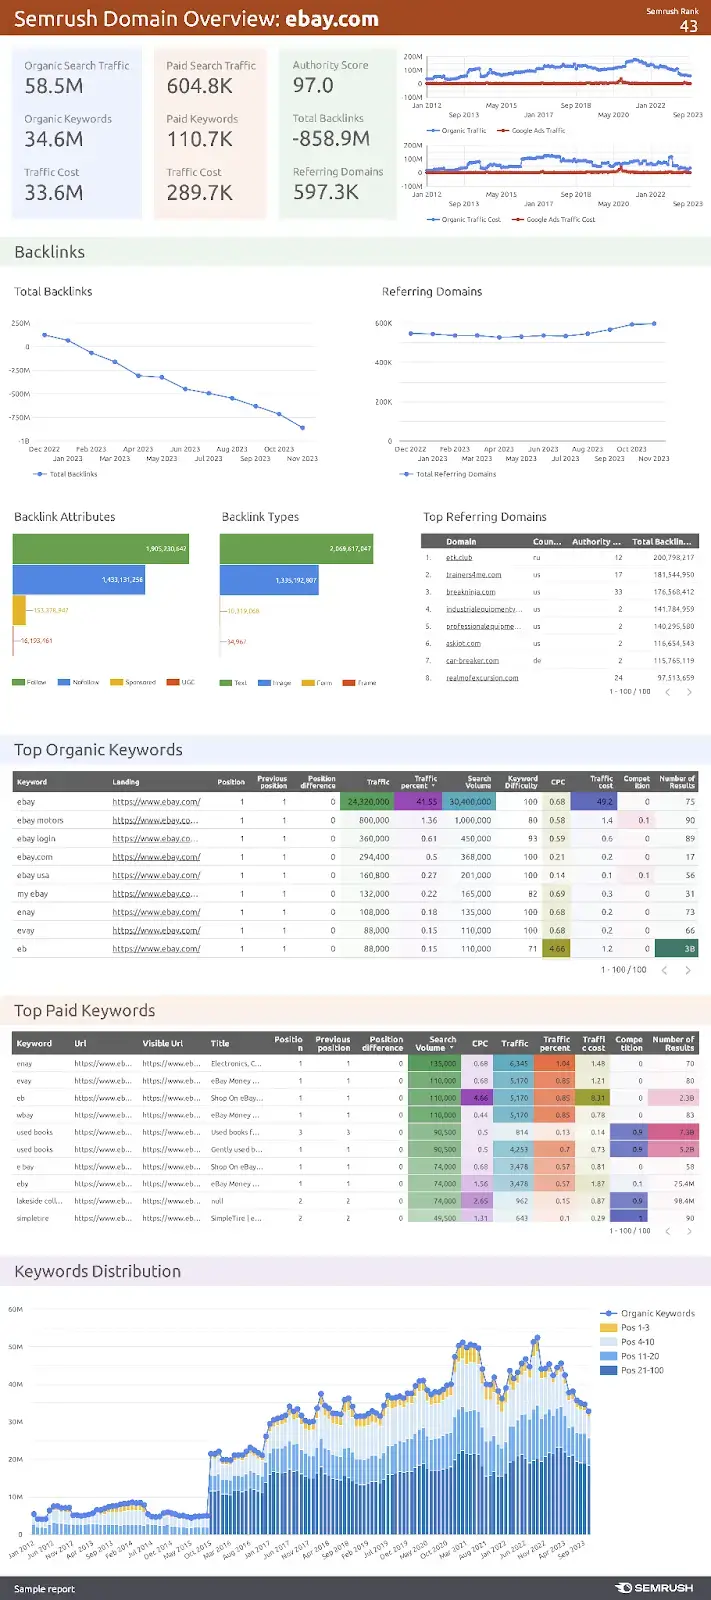Select the green Text bar 2,069,617,047
Viewport: 711px width, 1600px height.
pyautogui.click(x=296, y=548)
